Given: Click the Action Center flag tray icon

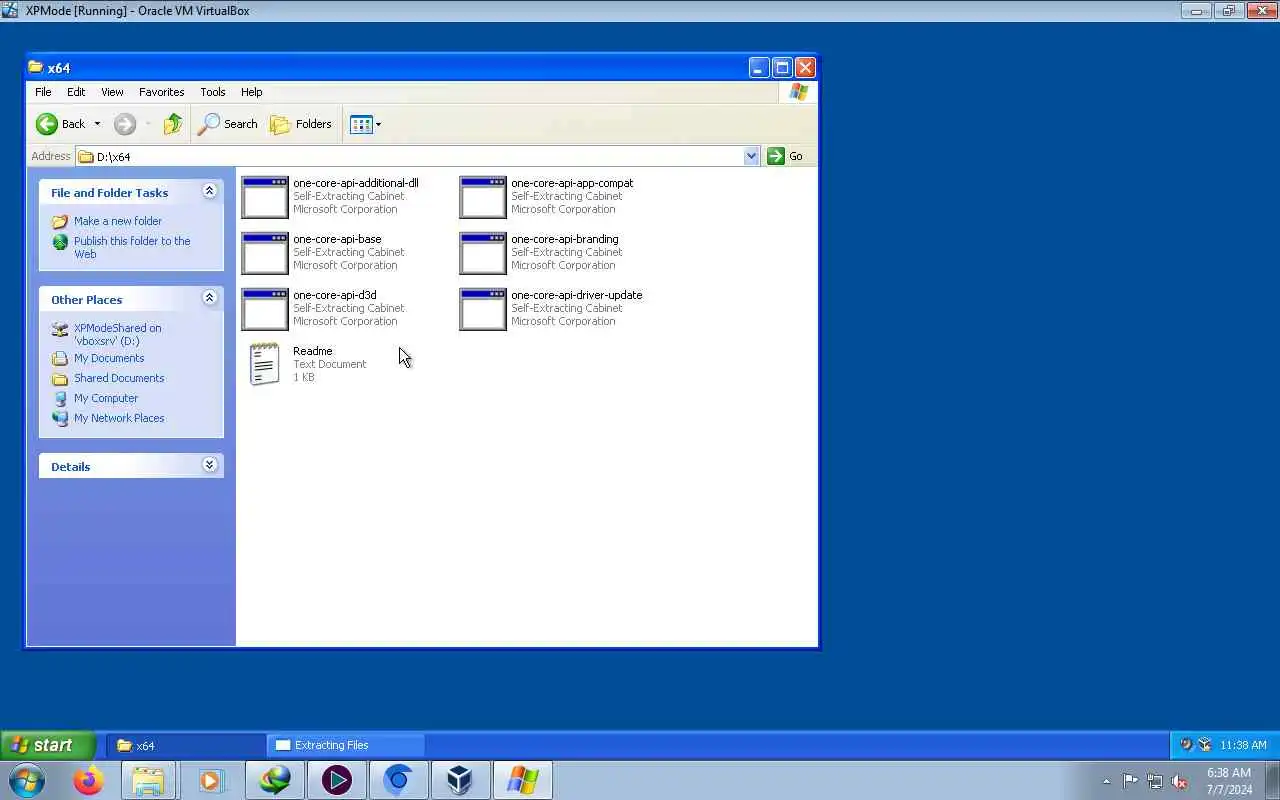Looking at the screenshot, I should pyautogui.click(x=1130, y=781).
